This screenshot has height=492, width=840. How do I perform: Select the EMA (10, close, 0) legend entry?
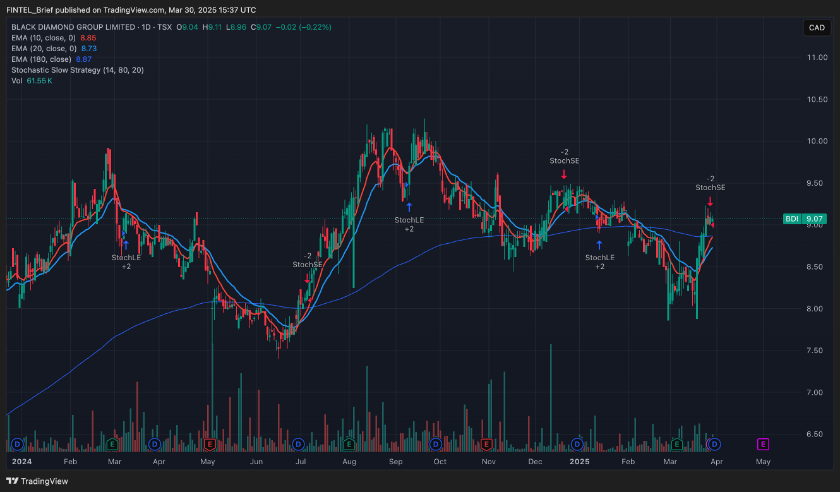(54, 38)
